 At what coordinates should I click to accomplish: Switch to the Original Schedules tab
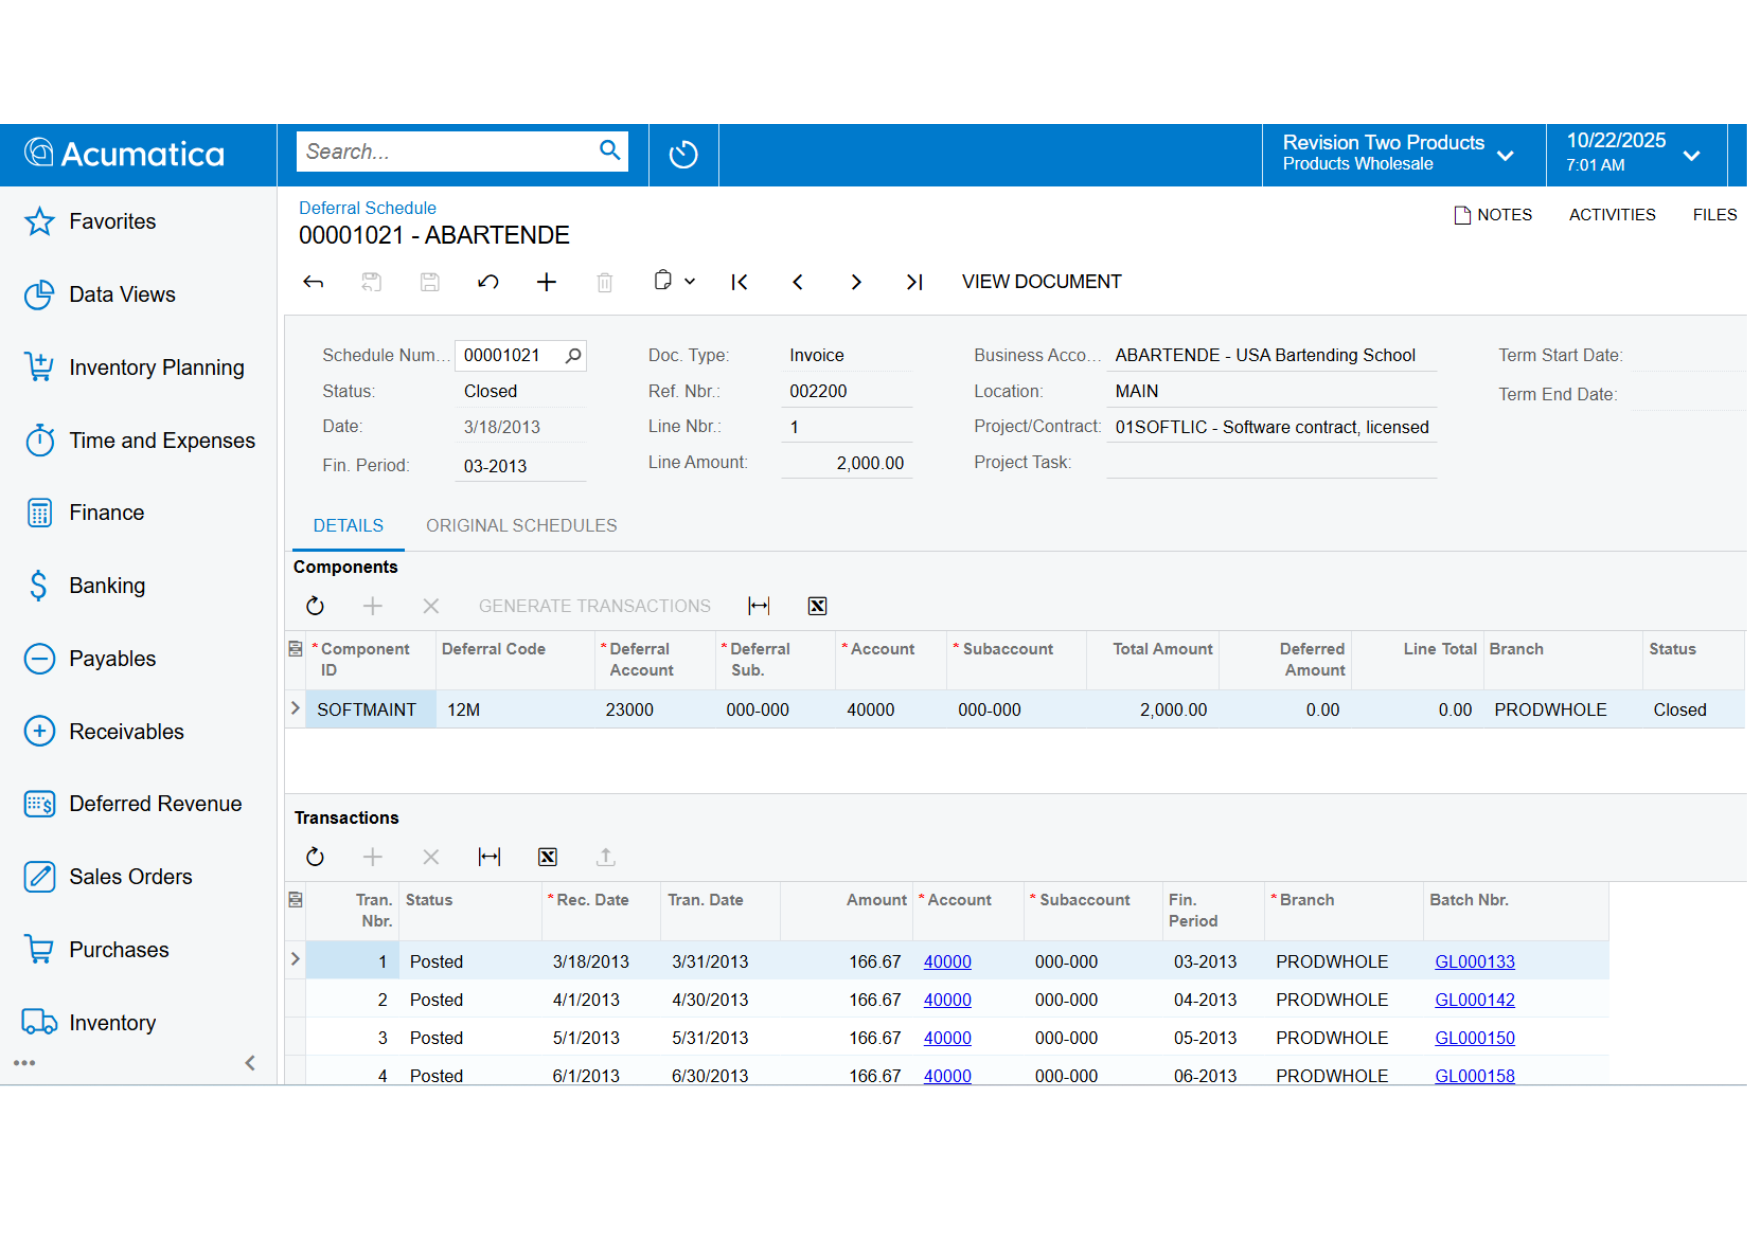[521, 526]
